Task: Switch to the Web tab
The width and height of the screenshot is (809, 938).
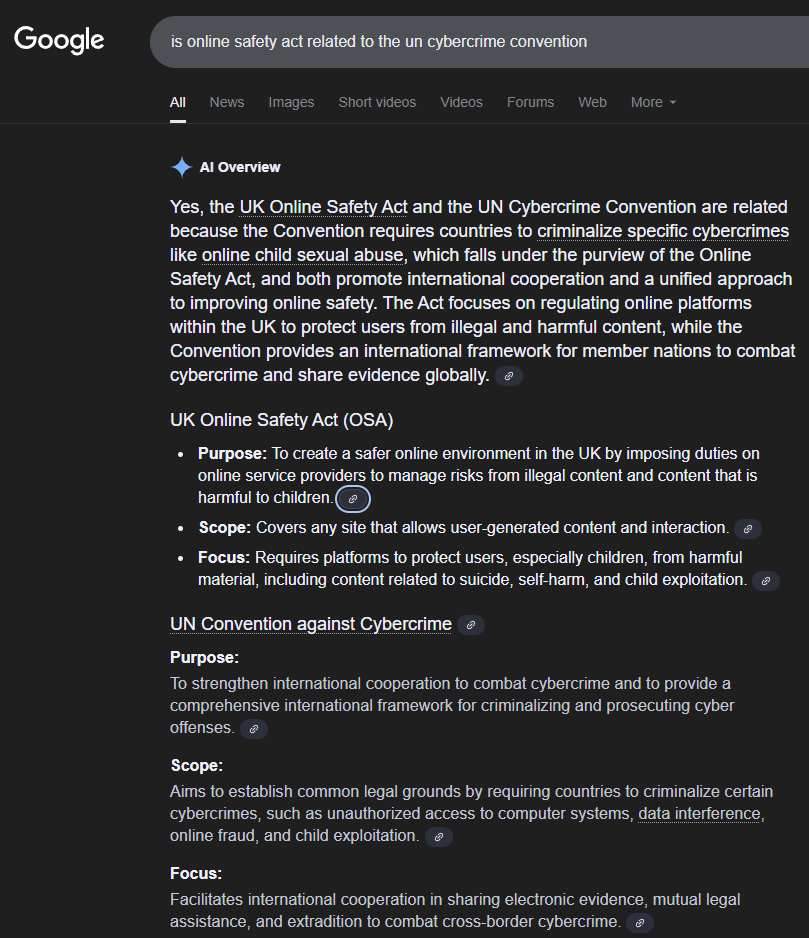Action: click(592, 102)
